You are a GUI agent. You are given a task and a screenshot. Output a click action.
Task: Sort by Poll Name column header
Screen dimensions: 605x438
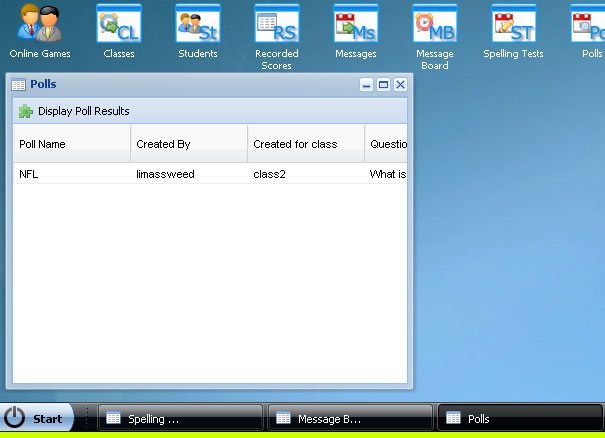[70, 144]
